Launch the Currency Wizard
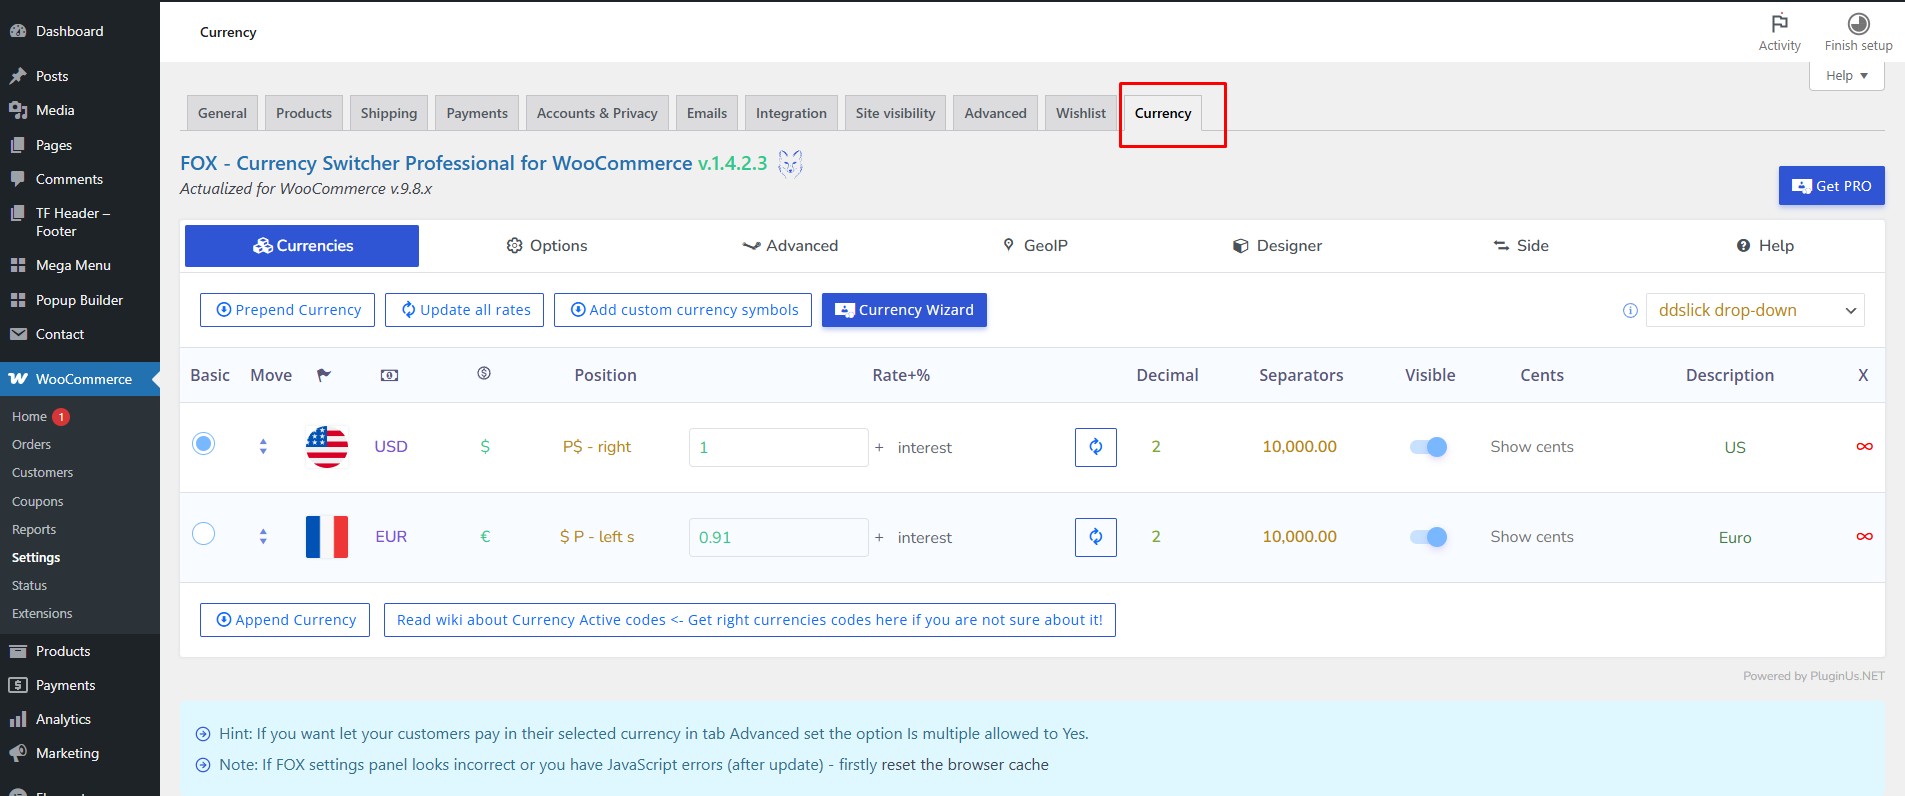The image size is (1905, 796). (x=904, y=310)
